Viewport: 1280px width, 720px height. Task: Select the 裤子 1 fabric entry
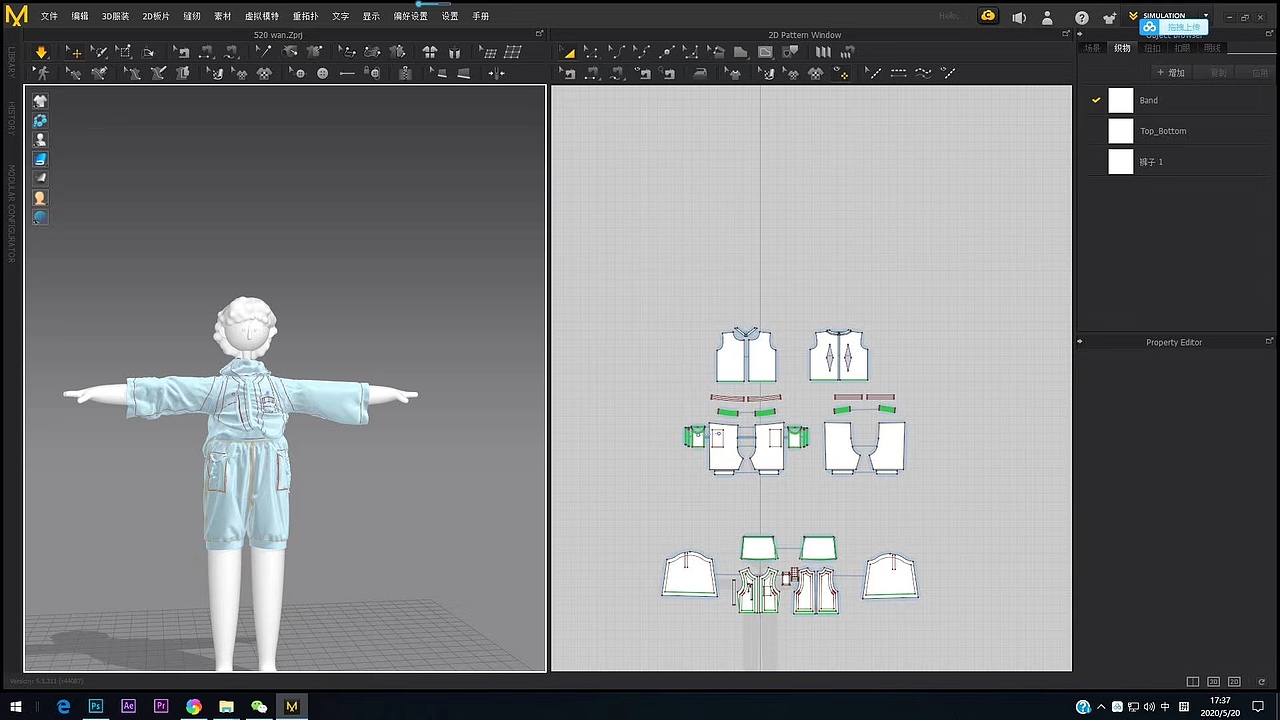click(x=1152, y=162)
